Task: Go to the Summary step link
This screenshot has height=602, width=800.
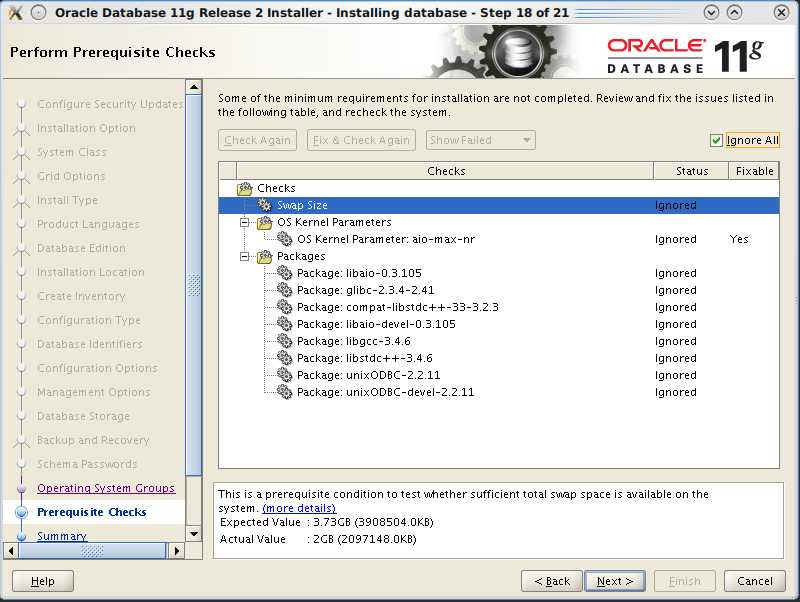Action: [62, 536]
